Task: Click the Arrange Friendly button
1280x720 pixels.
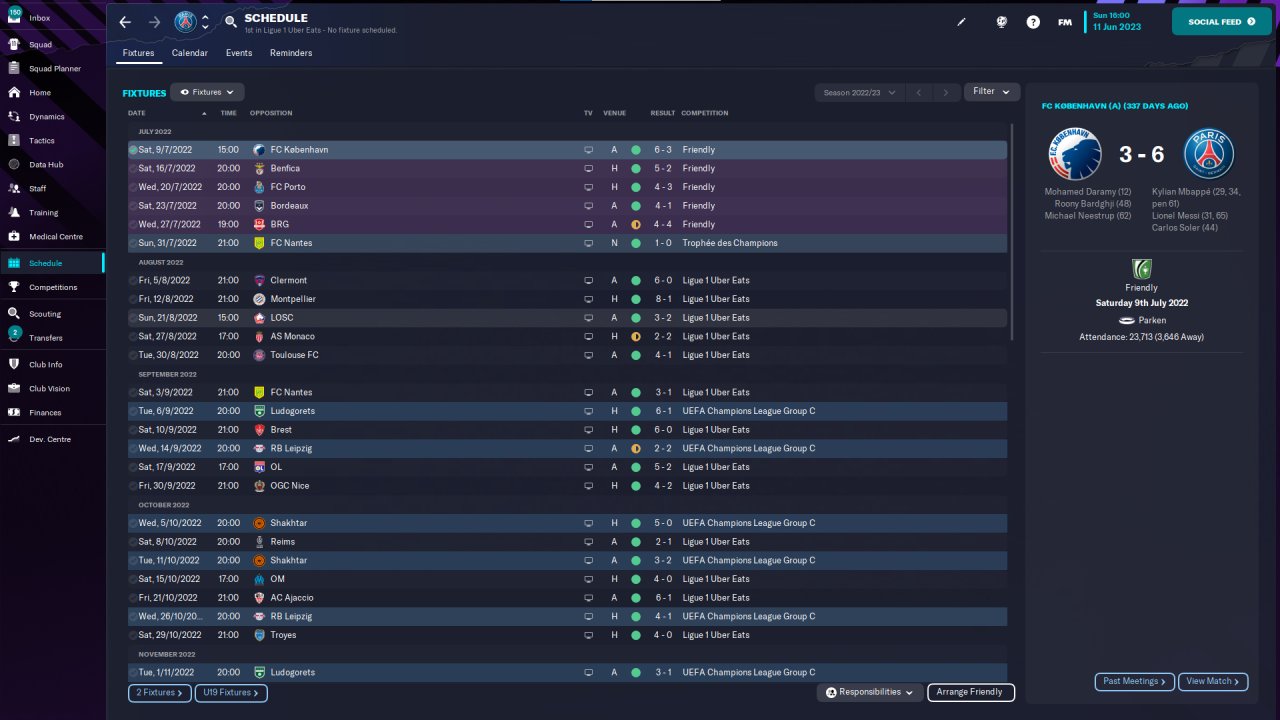Action: 971,692
